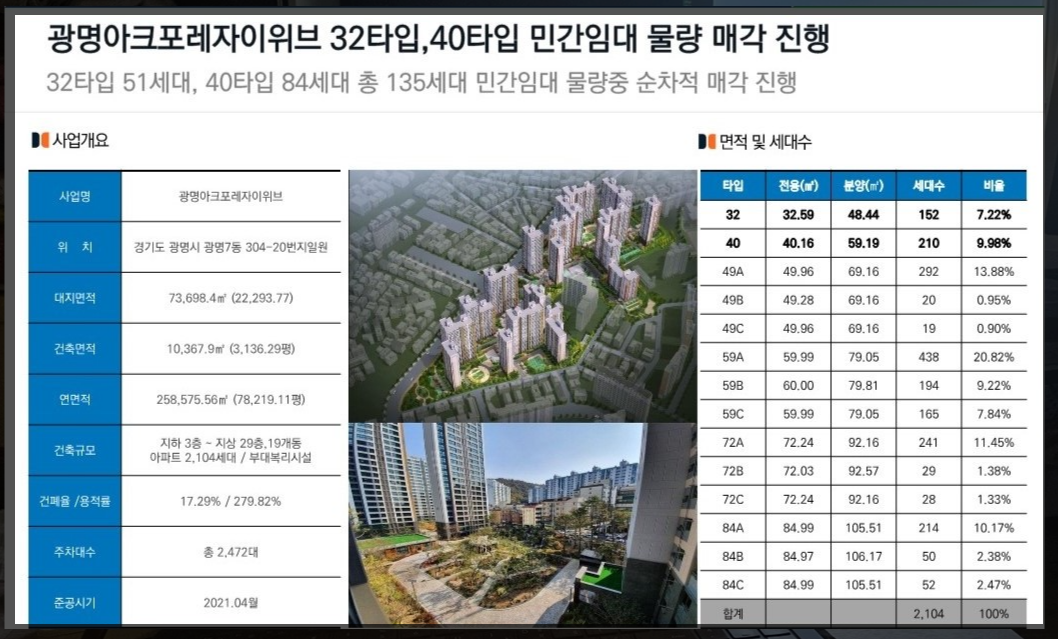The width and height of the screenshot is (1058, 639).
Task: Select the text 지하 3층 ~ 지상 29층,19개동
Action: (x=231, y=443)
